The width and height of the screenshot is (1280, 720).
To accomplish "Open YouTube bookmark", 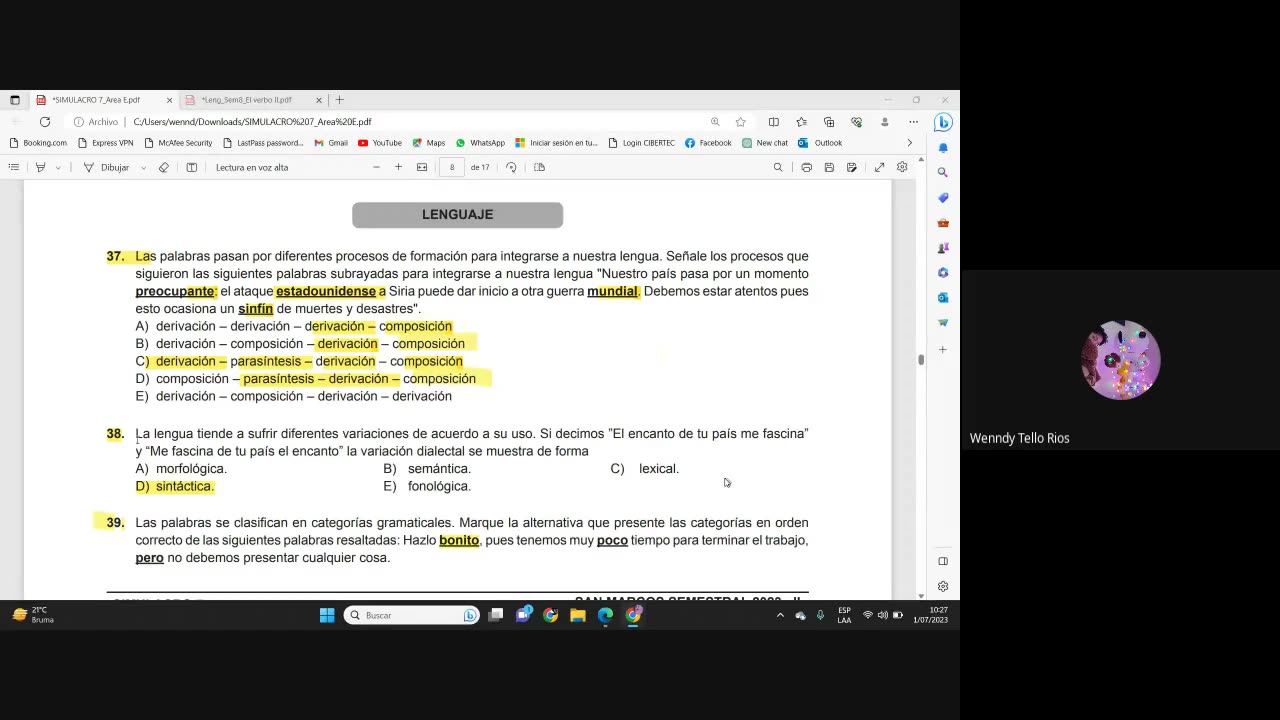I will coord(380,143).
